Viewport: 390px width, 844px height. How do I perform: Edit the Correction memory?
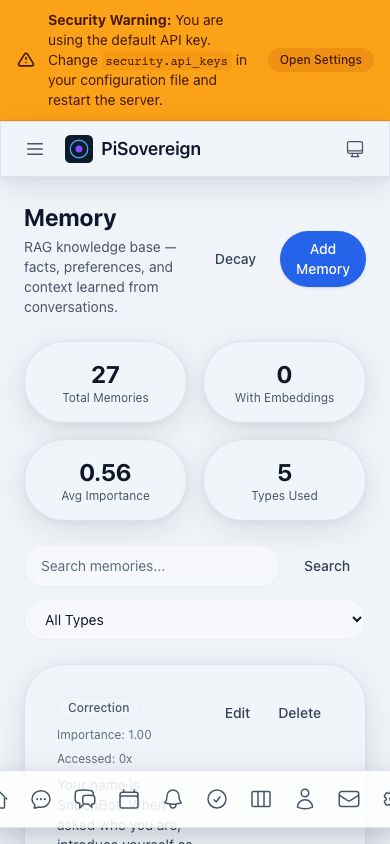[x=237, y=713]
